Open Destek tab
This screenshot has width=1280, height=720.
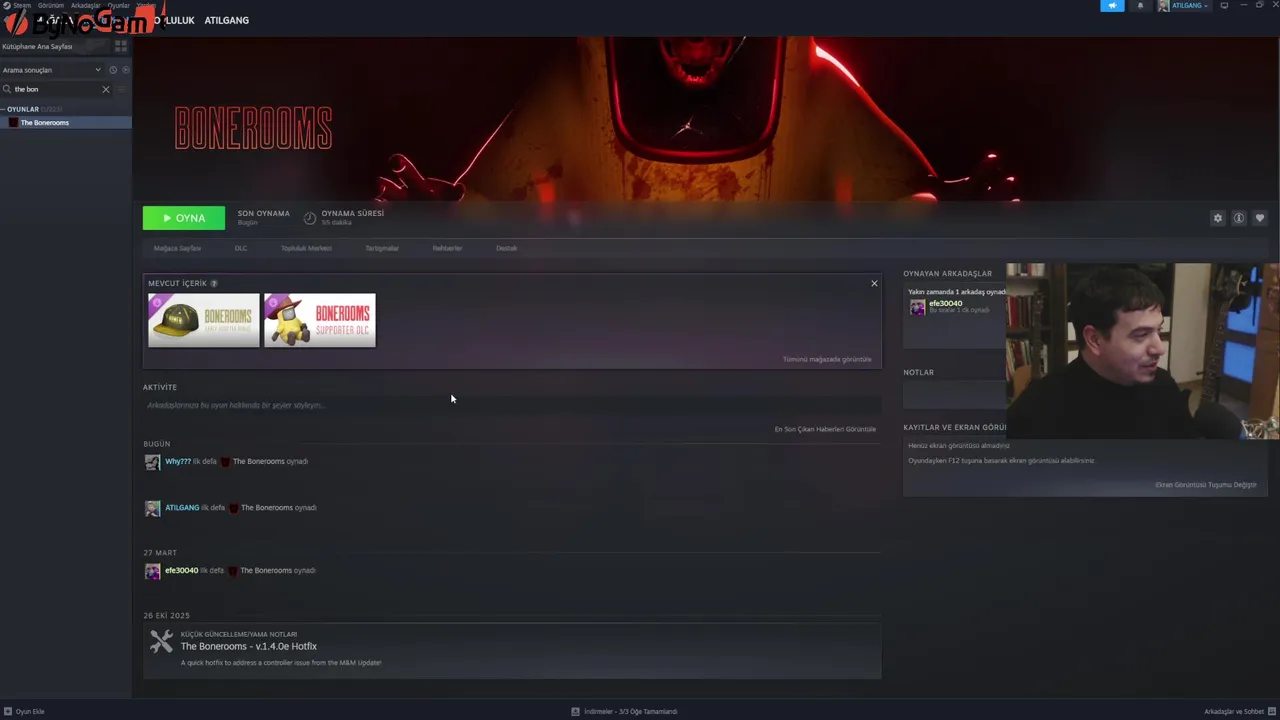507,248
